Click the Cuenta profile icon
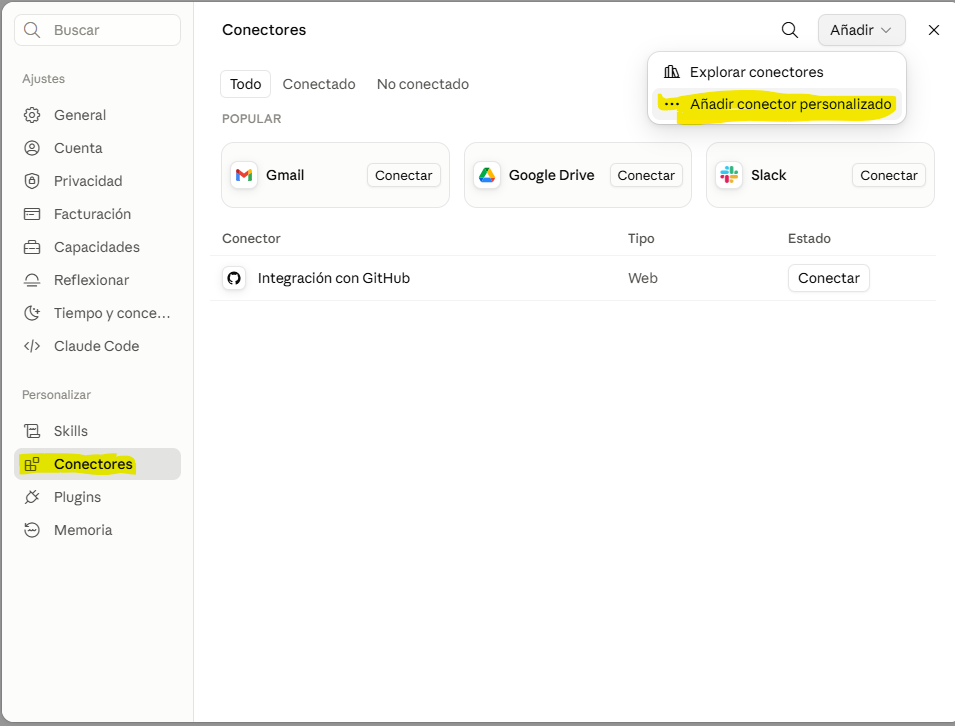Viewport: 955px width, 726px height. point(32,148)
